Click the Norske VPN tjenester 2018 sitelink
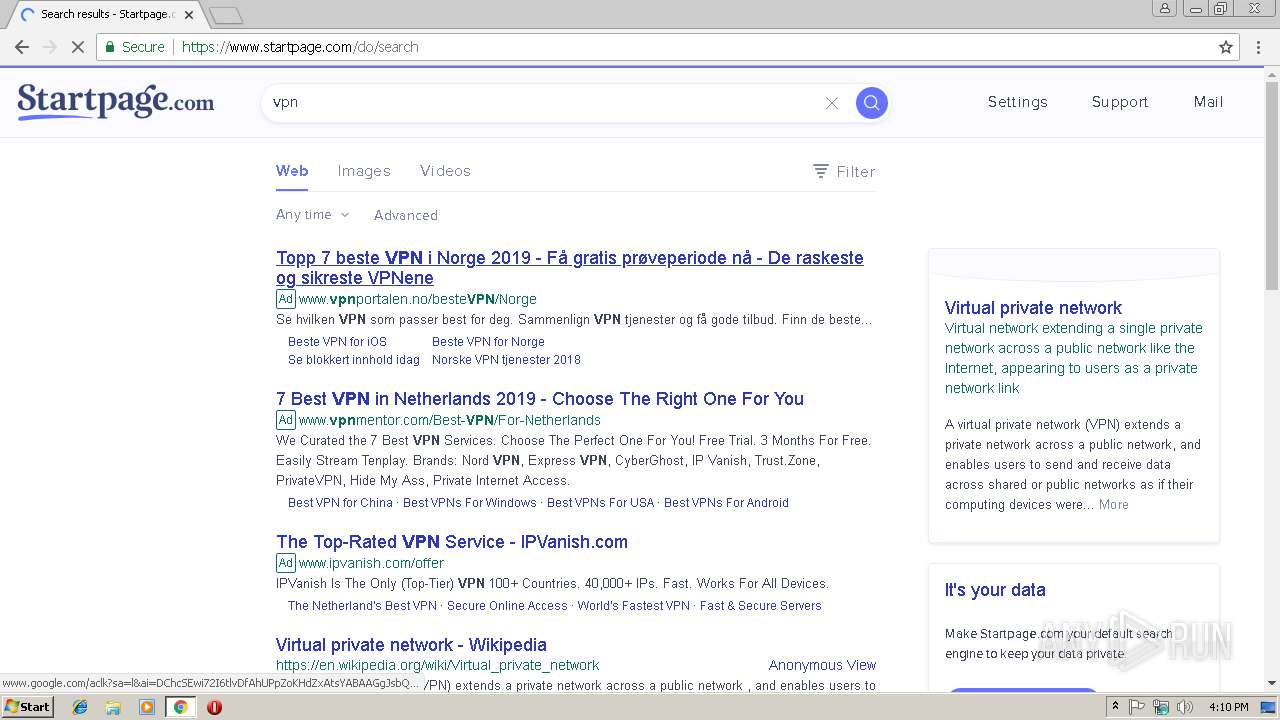The width and height of the screenshot is (1280, 720). pyautogui.click(x=506, y=360)
